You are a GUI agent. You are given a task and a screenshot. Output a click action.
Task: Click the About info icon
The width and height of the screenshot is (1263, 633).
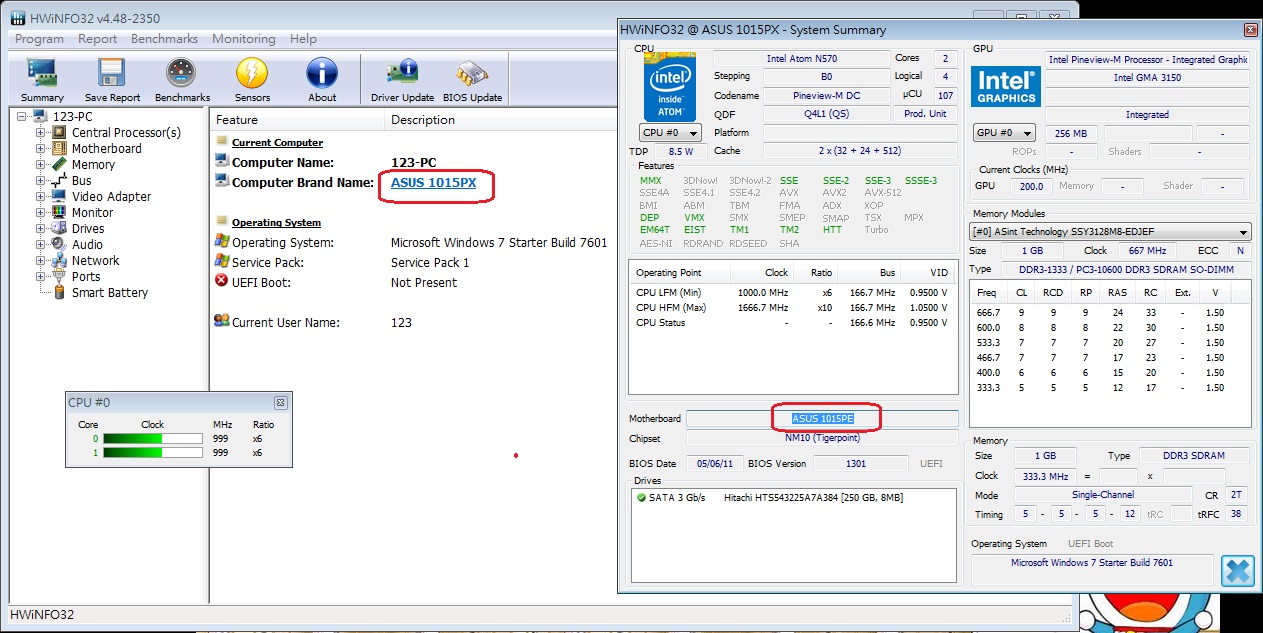322,74
